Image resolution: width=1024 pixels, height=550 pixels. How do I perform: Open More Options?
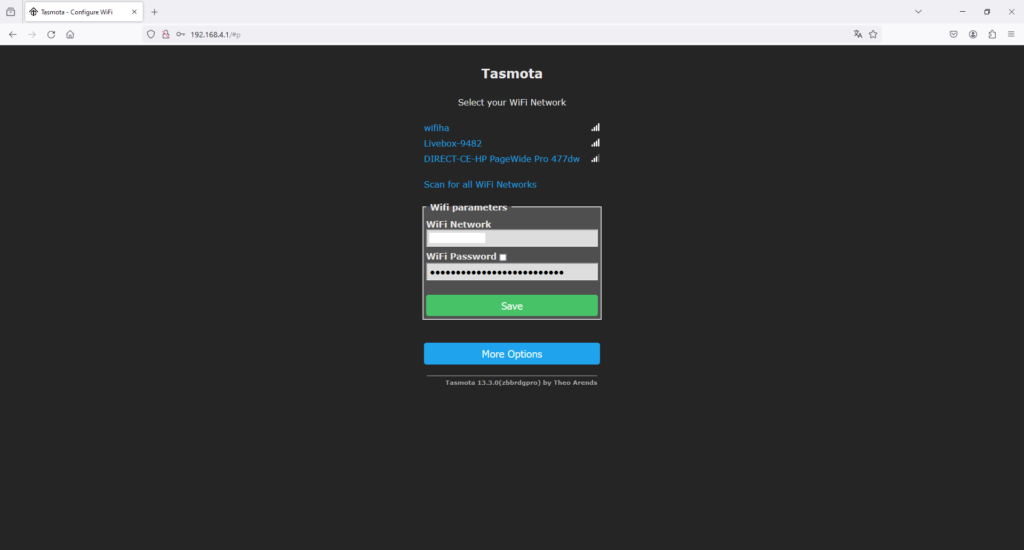512,354
